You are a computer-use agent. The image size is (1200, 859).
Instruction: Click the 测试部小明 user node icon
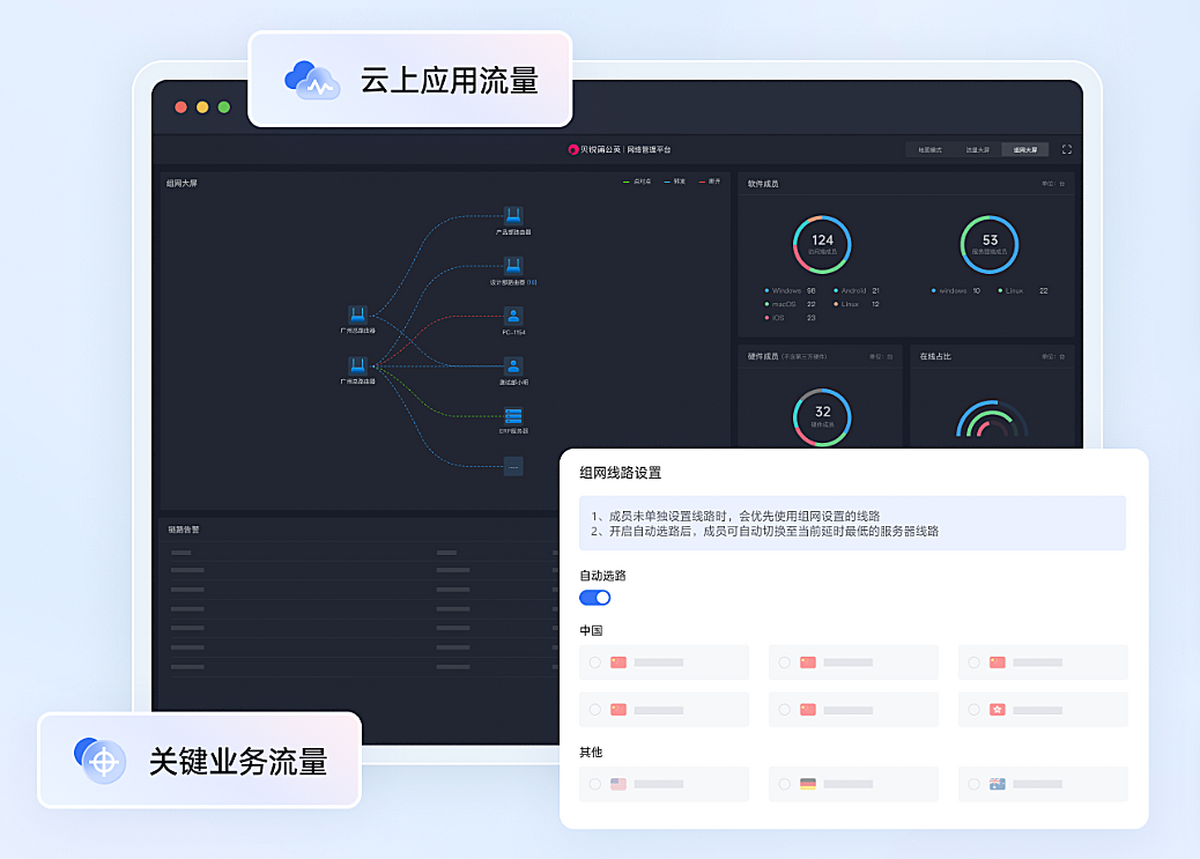(513, 366)
